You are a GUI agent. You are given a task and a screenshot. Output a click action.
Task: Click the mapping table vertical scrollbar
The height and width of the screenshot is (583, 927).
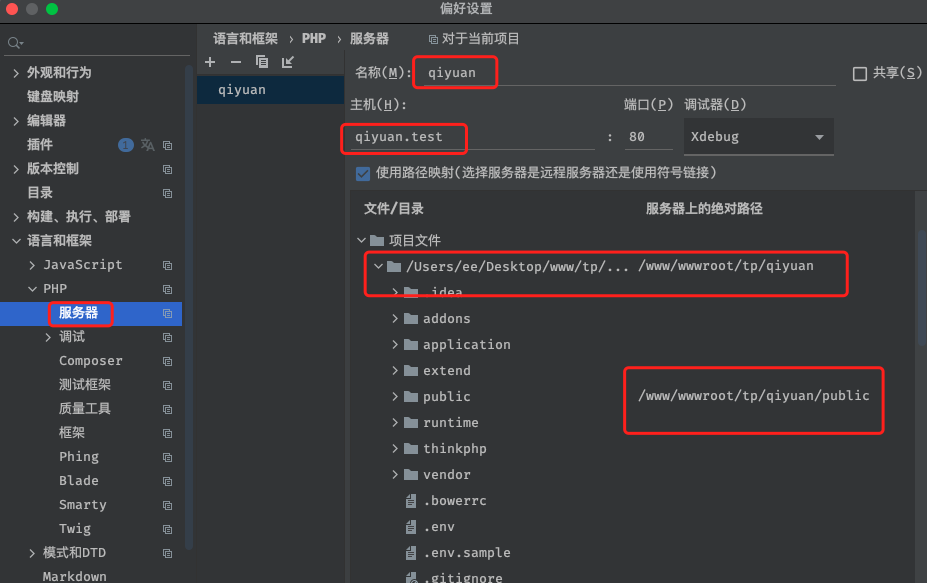921,287
